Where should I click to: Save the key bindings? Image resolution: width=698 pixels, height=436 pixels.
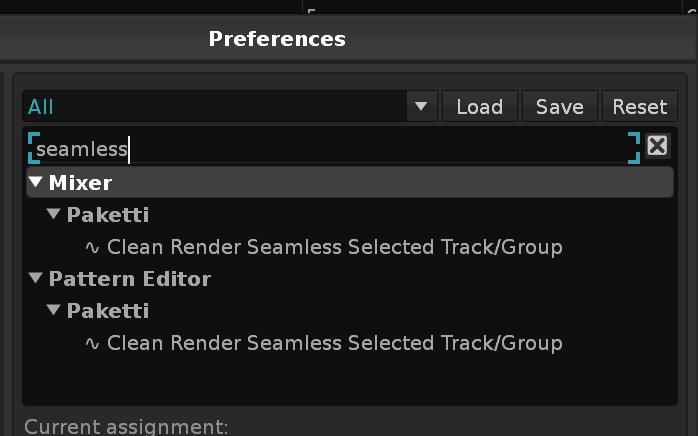coord(560,106)
